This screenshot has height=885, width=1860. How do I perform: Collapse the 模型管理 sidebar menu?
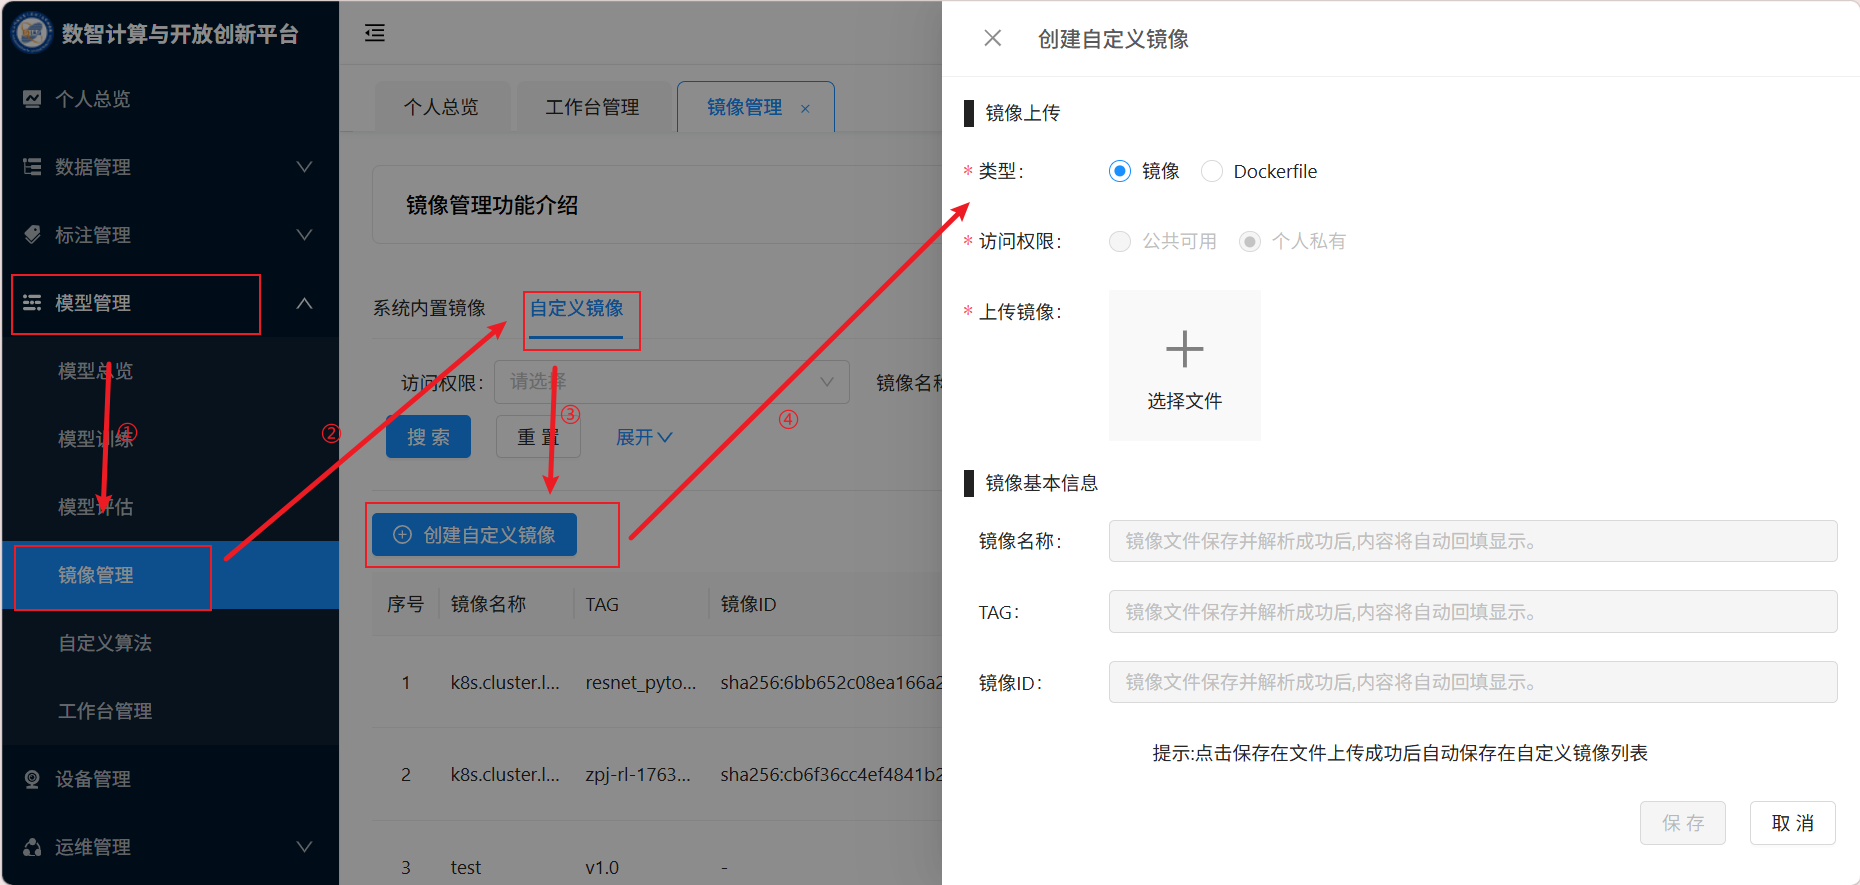(x=304, y=303)
